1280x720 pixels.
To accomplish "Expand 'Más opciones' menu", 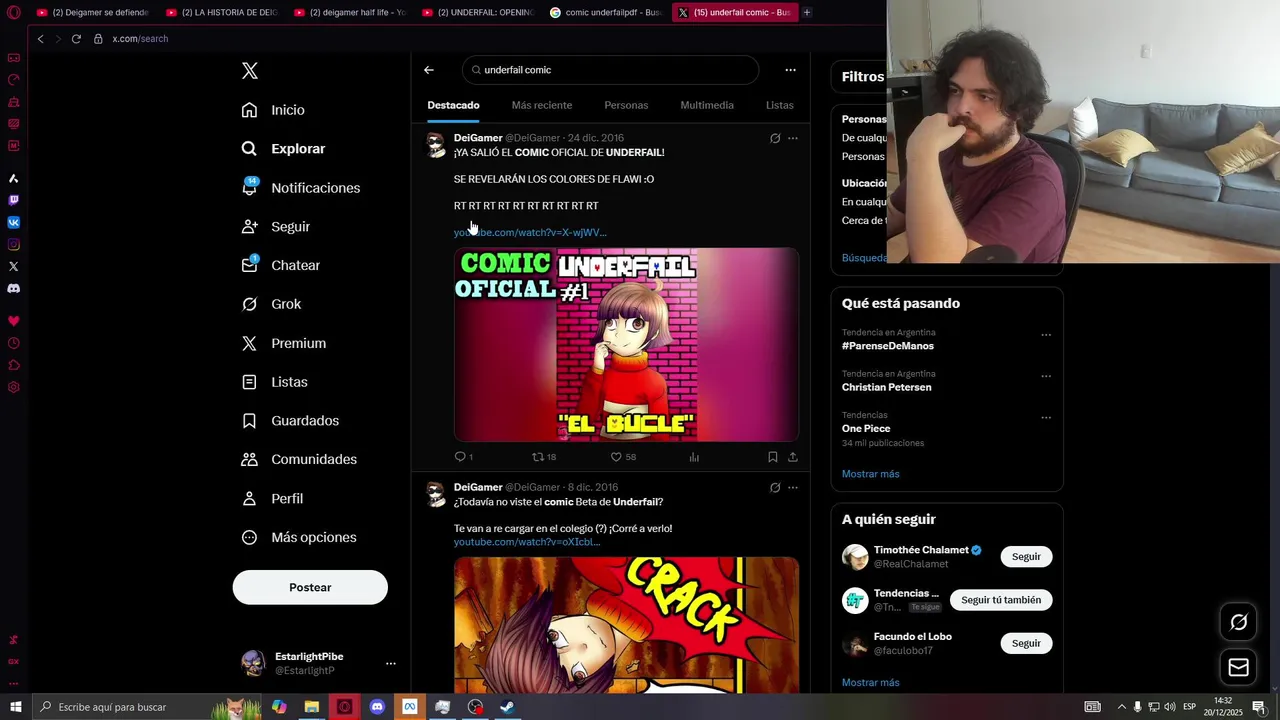I will pos(299,537).
